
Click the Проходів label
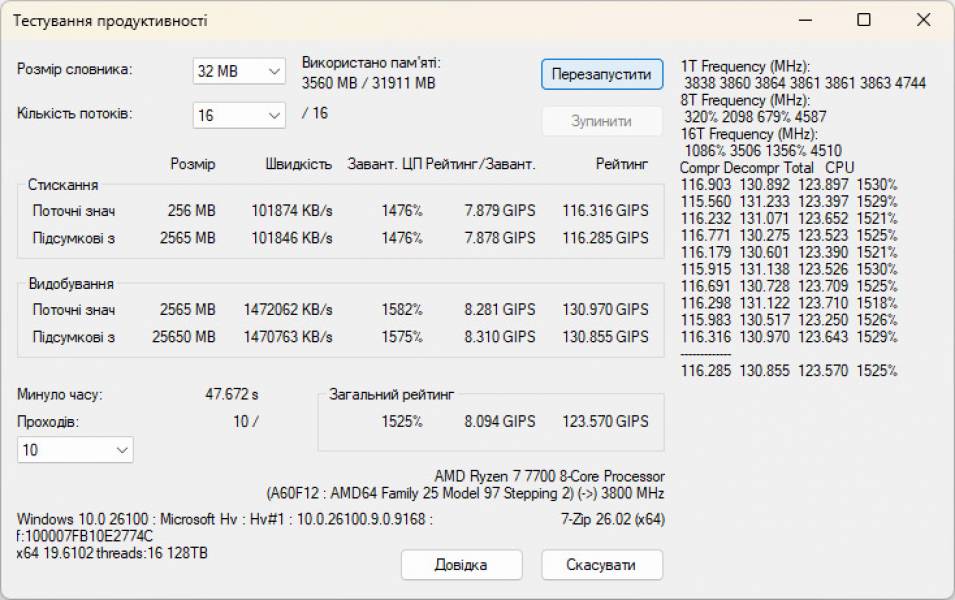pos(48,422)
